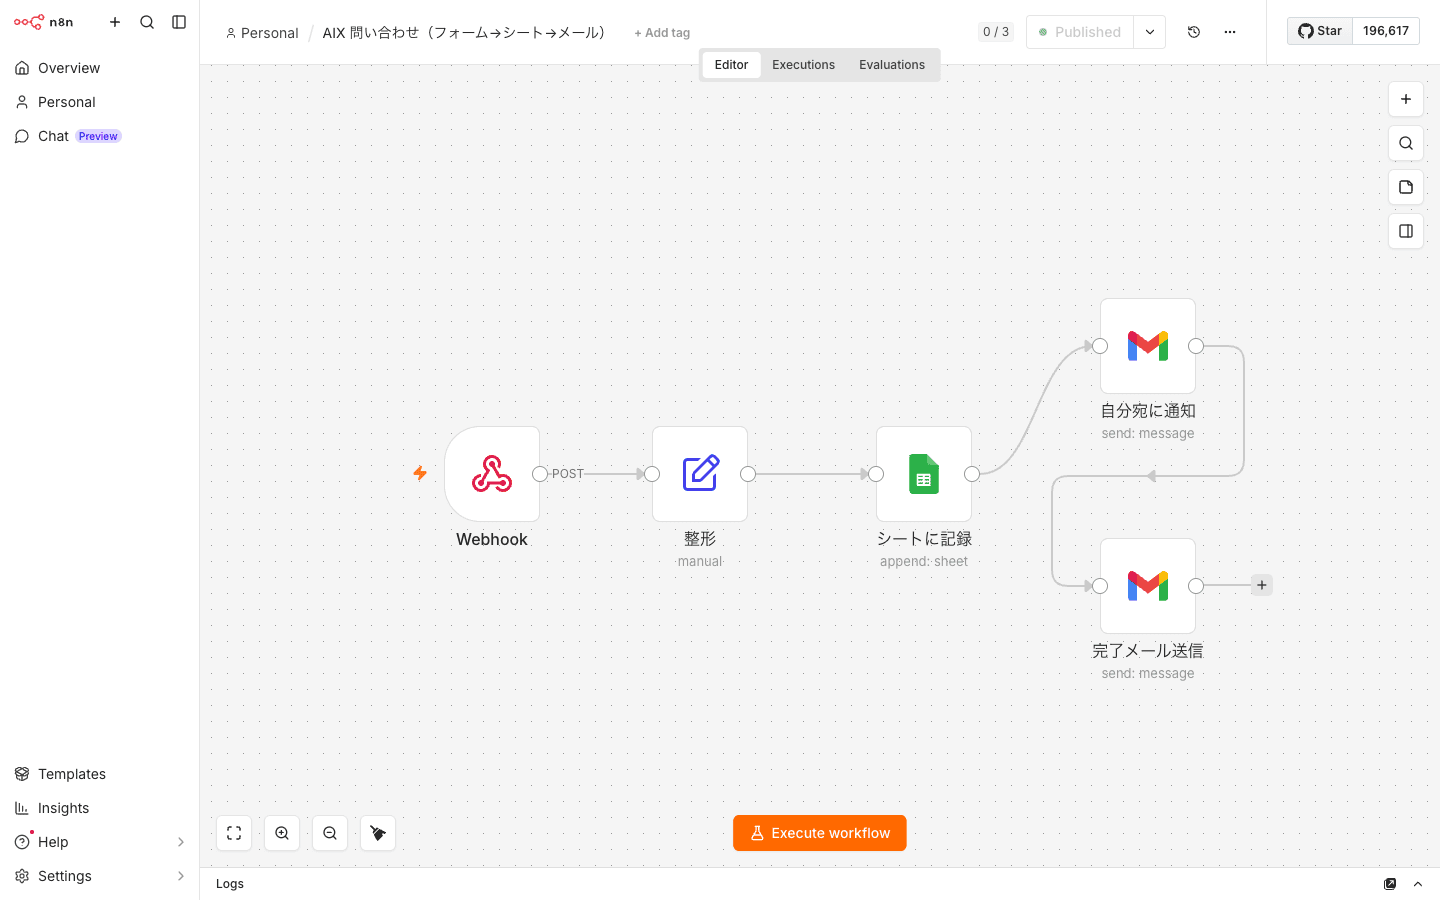The height and width of the screenshot is (900, 1440).
Task: Click the 整形 input connector
Action: 652,474
